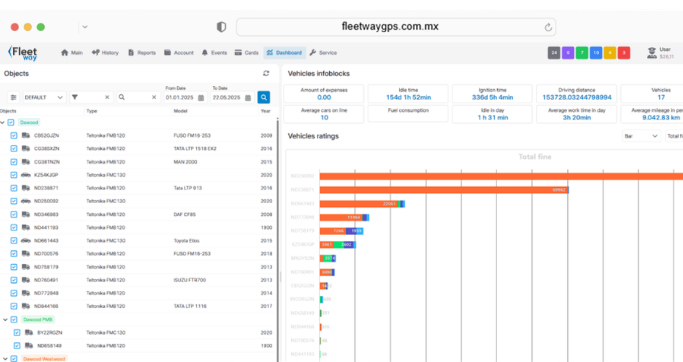
Task: Click the red status badge showing 3
Action: click(624, 53)
